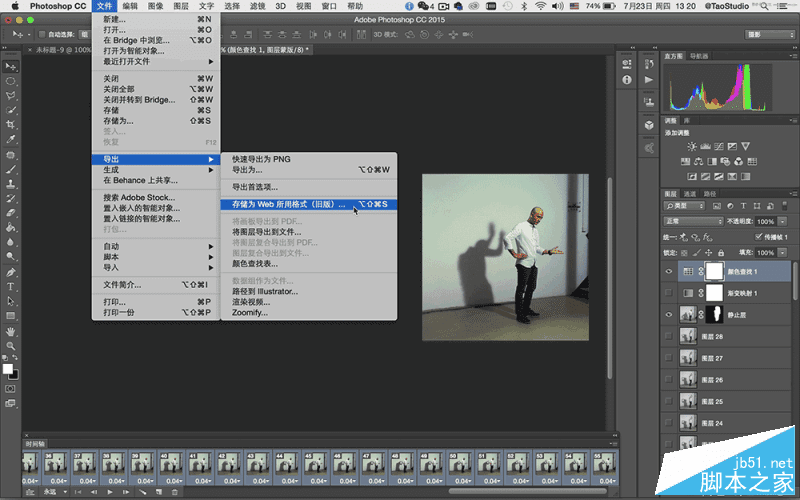Select the 图层 26 layer
Image resolution: width=800 pixels, height=500 pixels.
pyautogui.click(x=714, y=380)
